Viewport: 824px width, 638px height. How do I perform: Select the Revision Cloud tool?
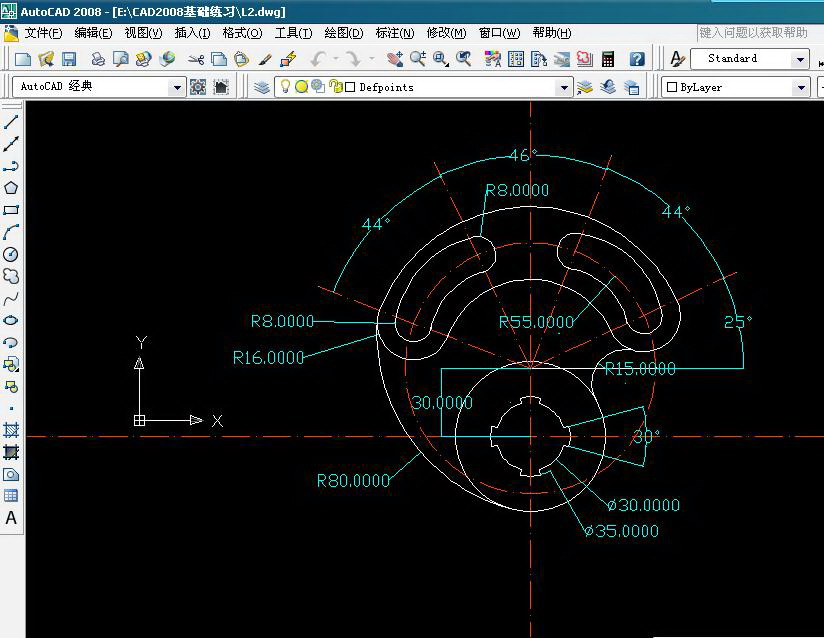pyautogui.click(x=11, y=276)
